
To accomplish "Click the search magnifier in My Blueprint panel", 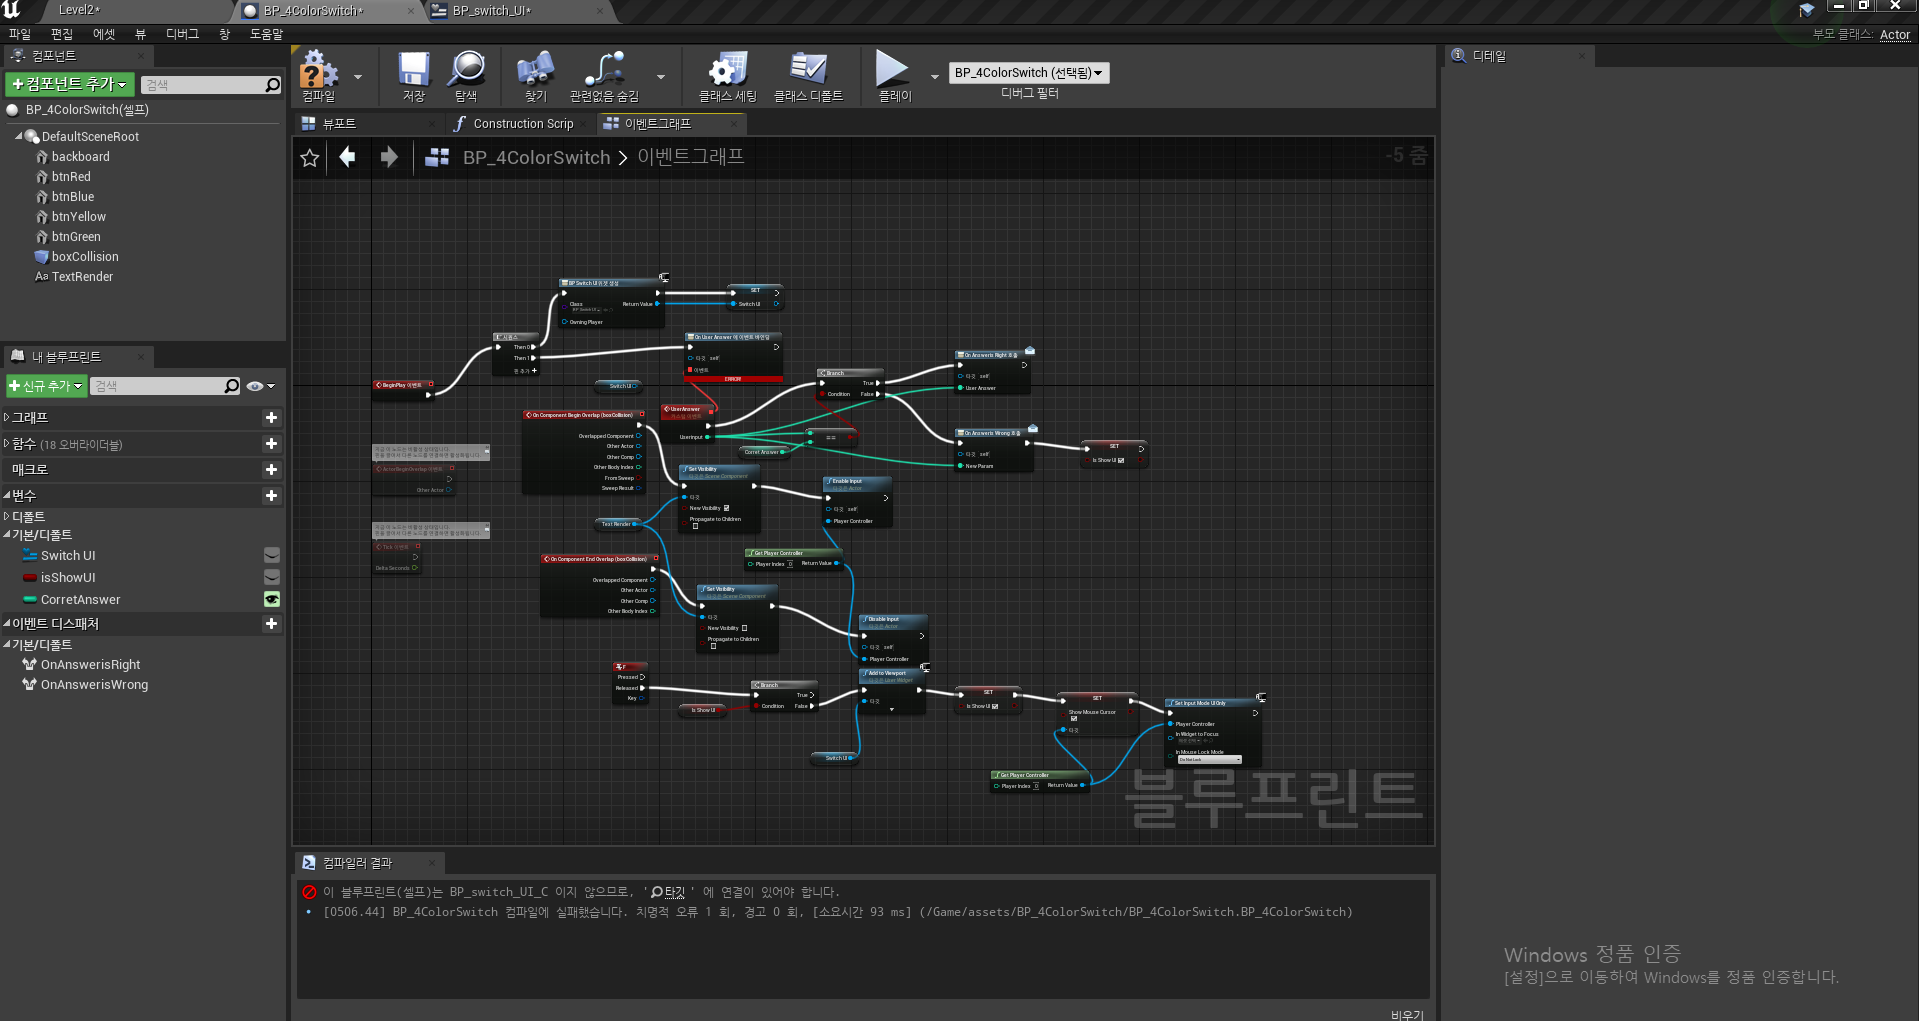I will coord(232,386).
